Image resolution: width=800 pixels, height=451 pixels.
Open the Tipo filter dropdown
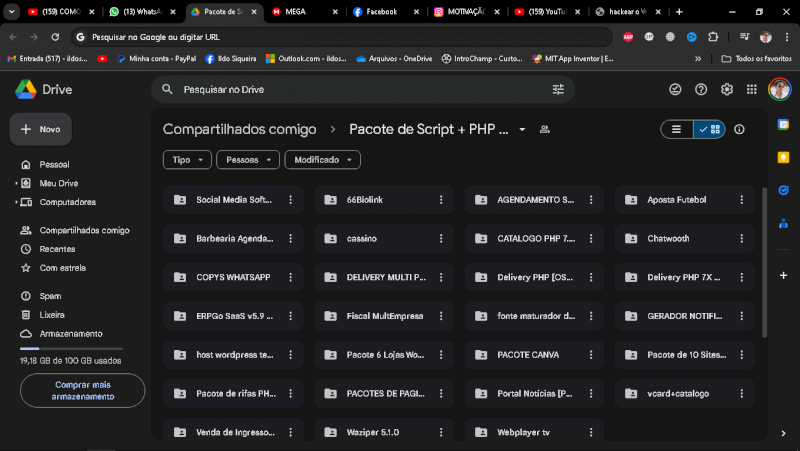pos(187,160)
